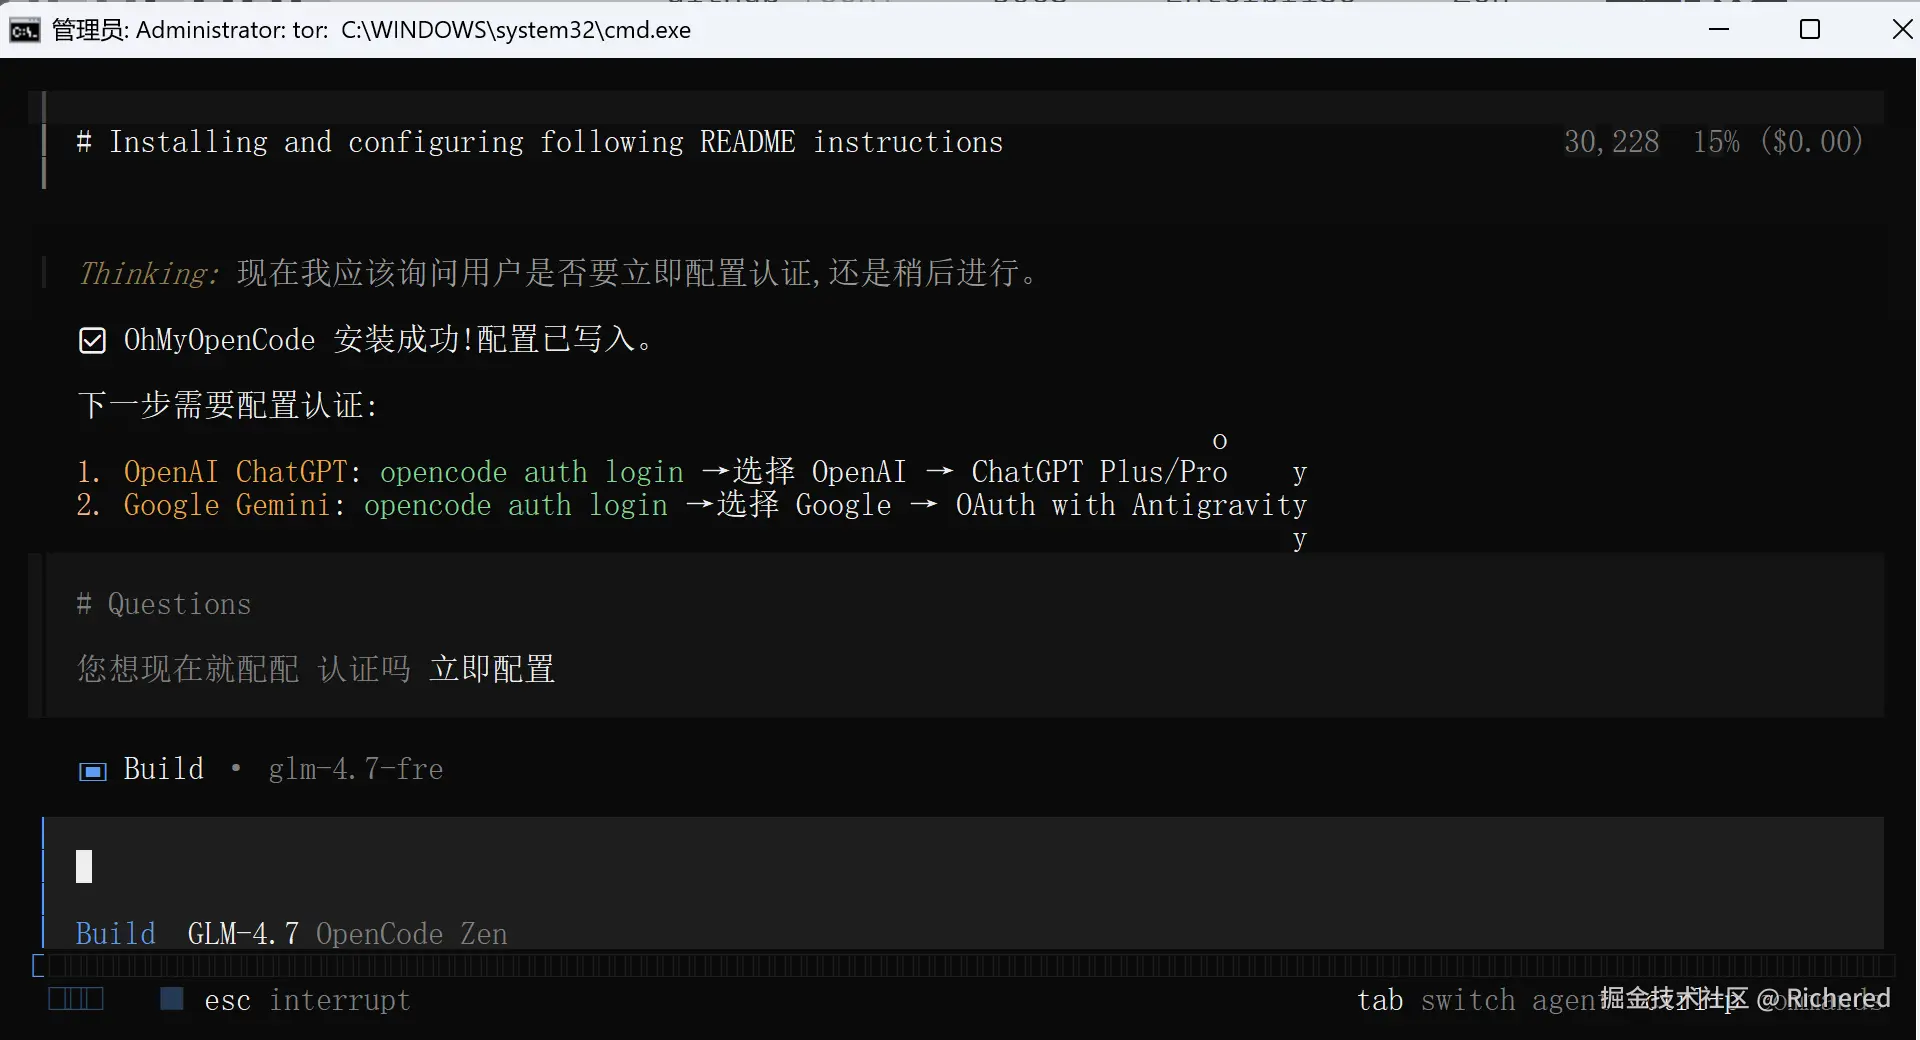Click the cmd.exe icon in the title bar
1920x1040 pixels.
(x=24, y=31)
